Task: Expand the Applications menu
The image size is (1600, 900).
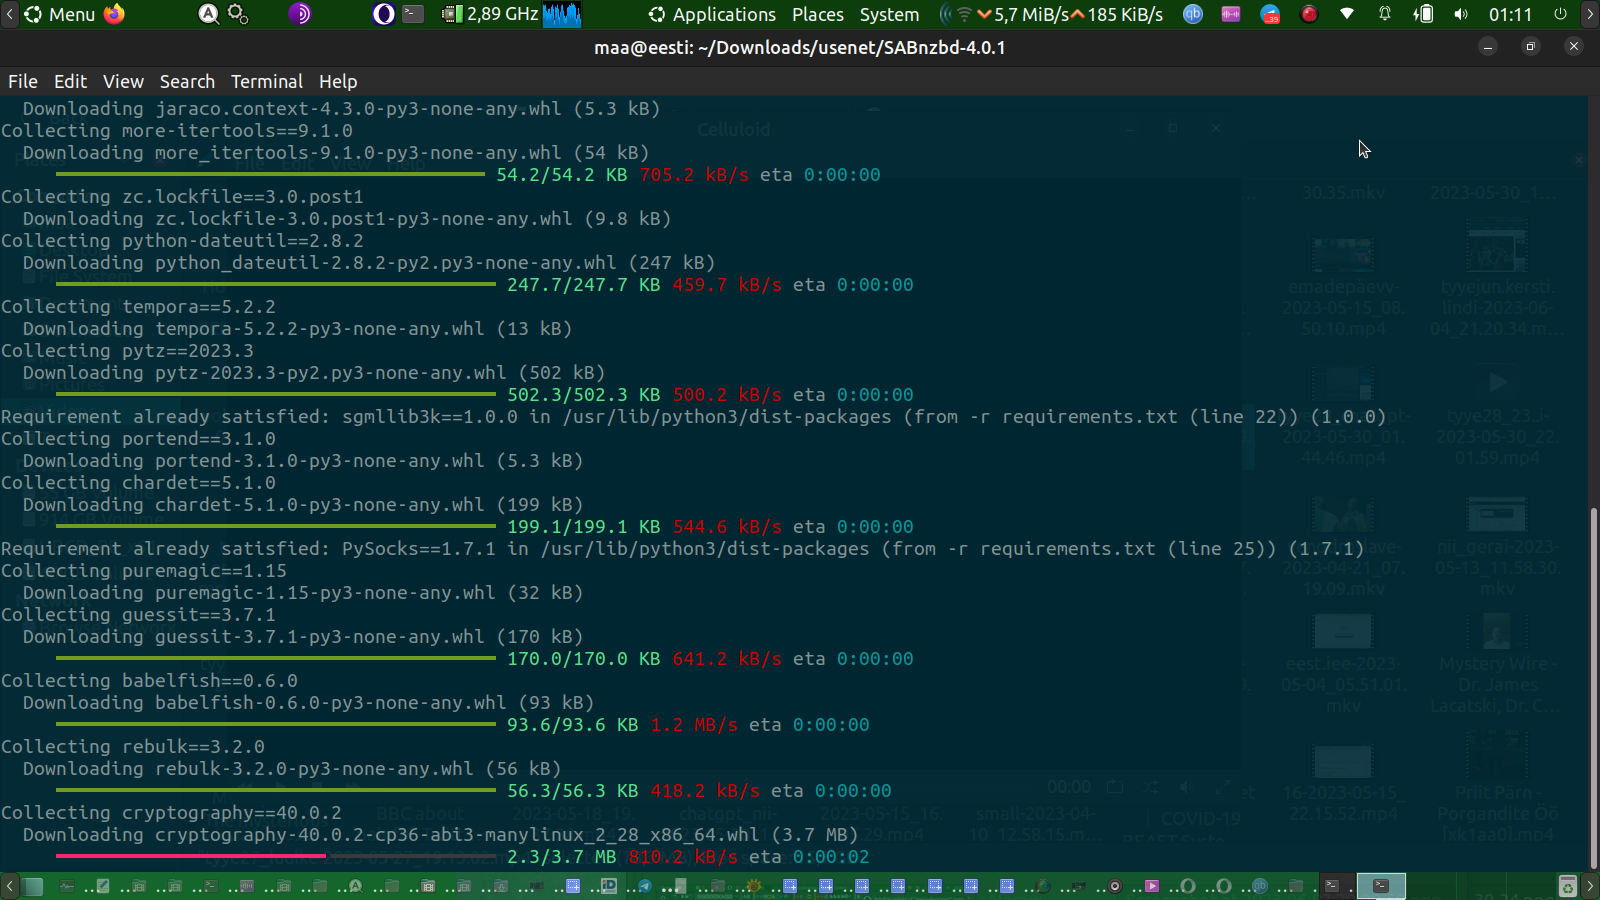Action: (x=712, y=14)
